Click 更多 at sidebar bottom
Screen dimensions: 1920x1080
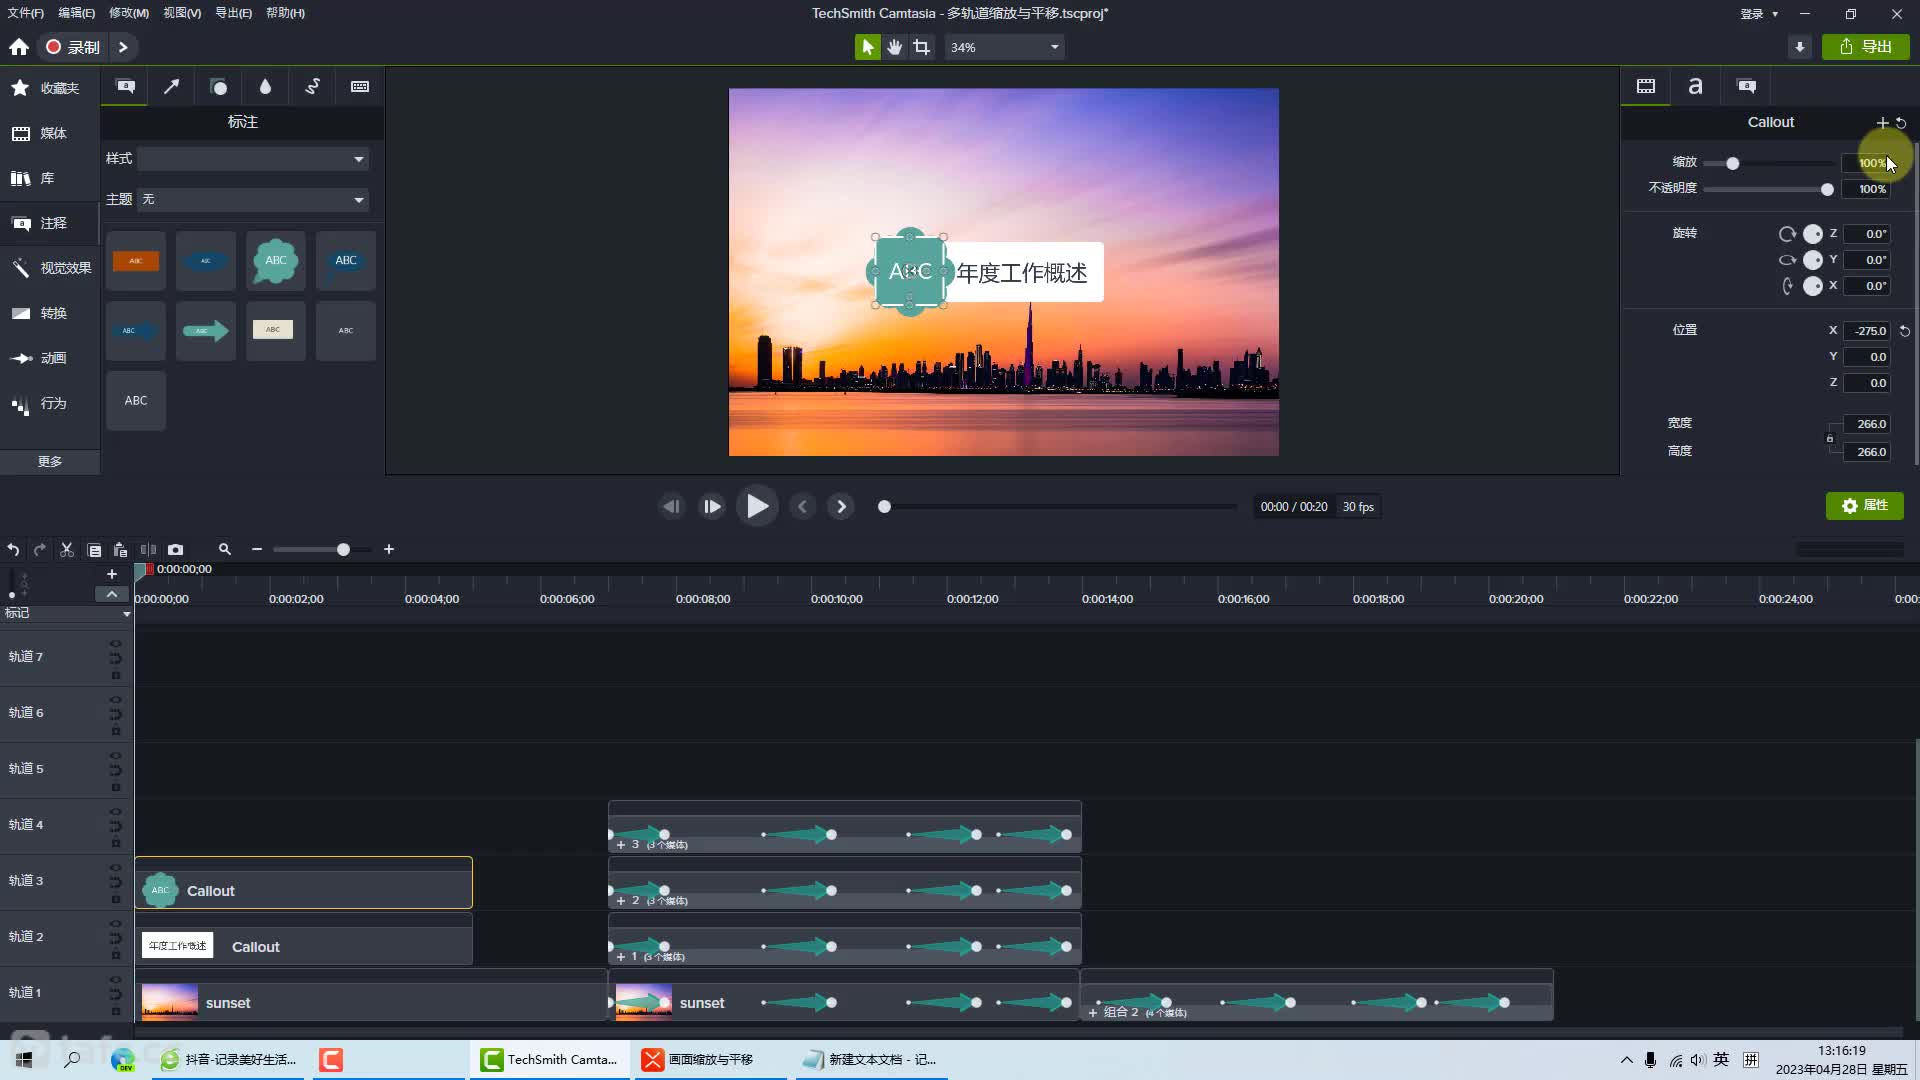(x=50, y=462)
